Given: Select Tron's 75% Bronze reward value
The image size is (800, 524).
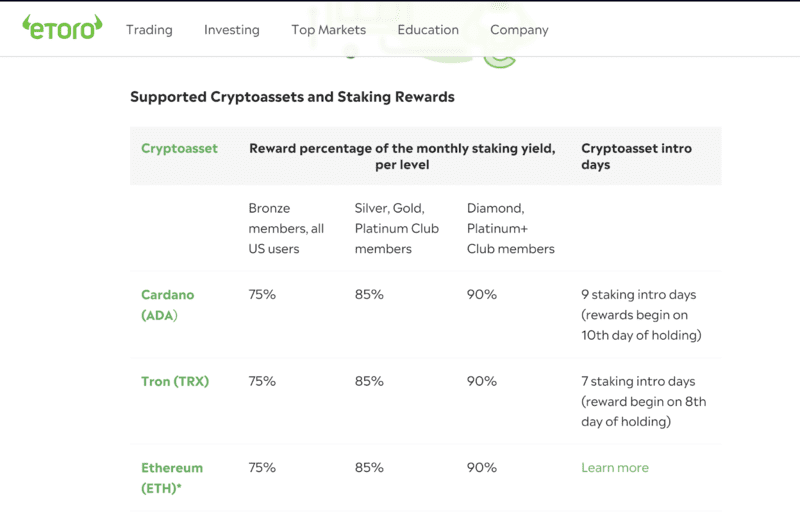Looking at the screenshot, I should (x=262, y=381).
